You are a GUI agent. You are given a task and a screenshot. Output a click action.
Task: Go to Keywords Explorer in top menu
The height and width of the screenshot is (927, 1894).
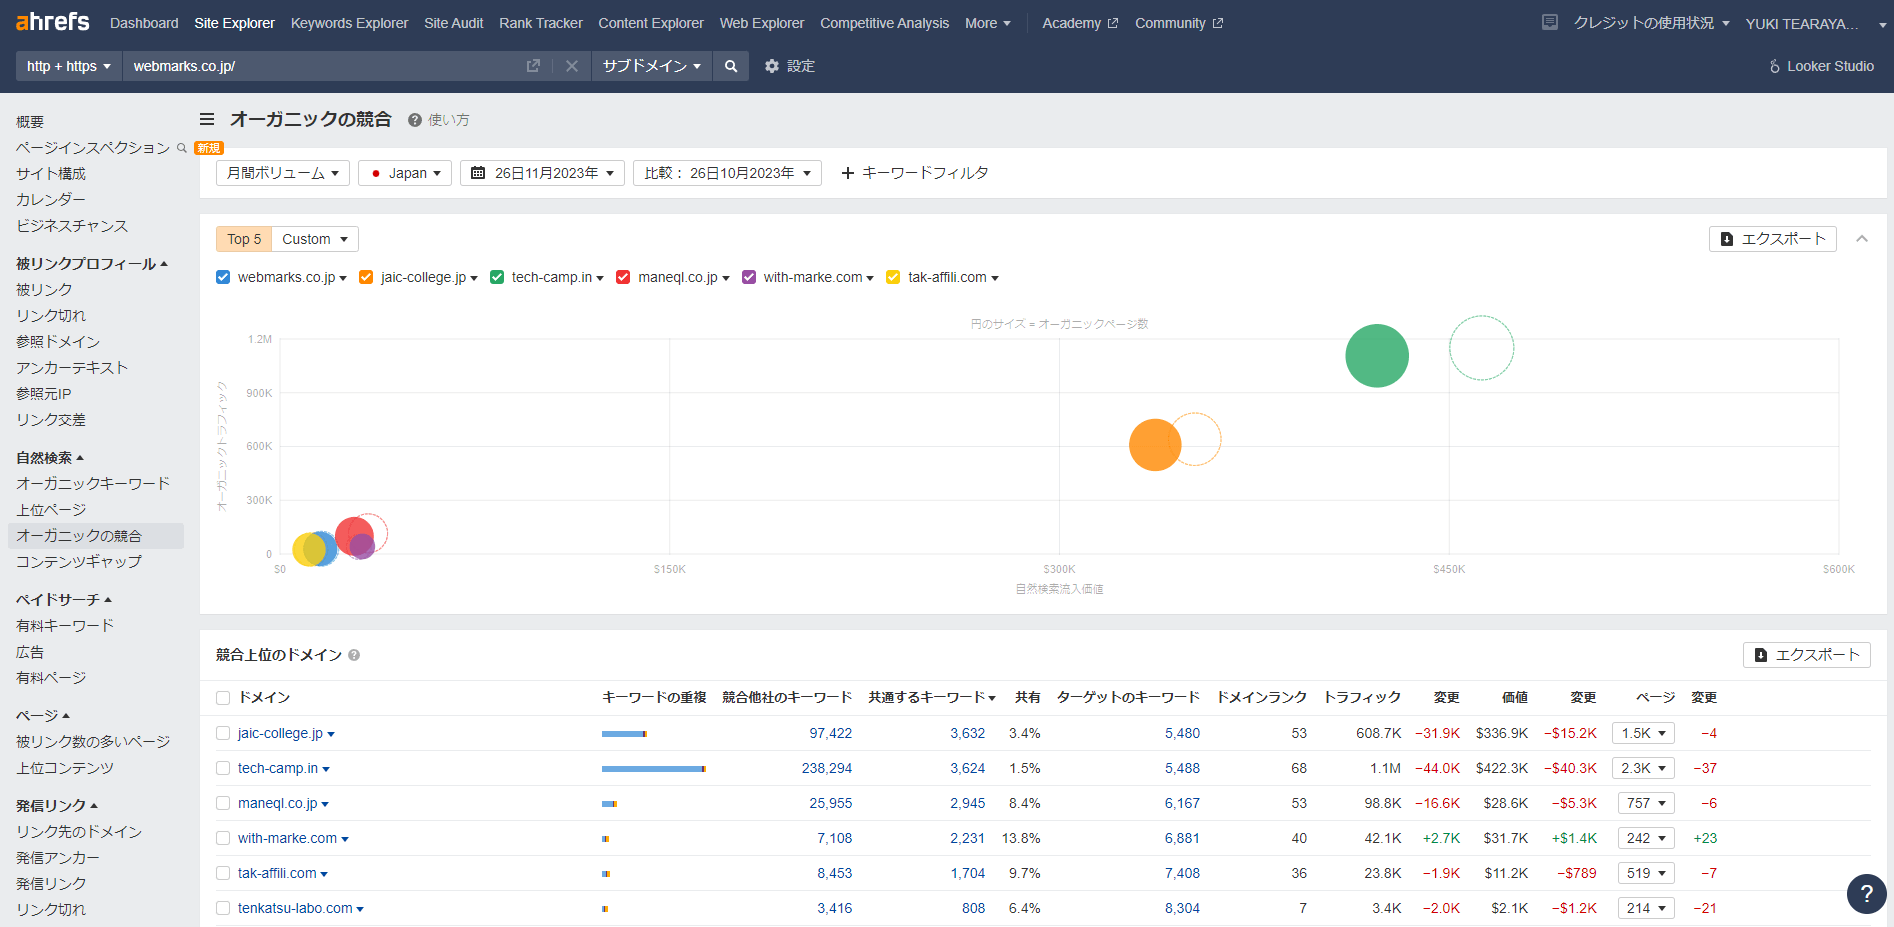click(x=349, y=23)
